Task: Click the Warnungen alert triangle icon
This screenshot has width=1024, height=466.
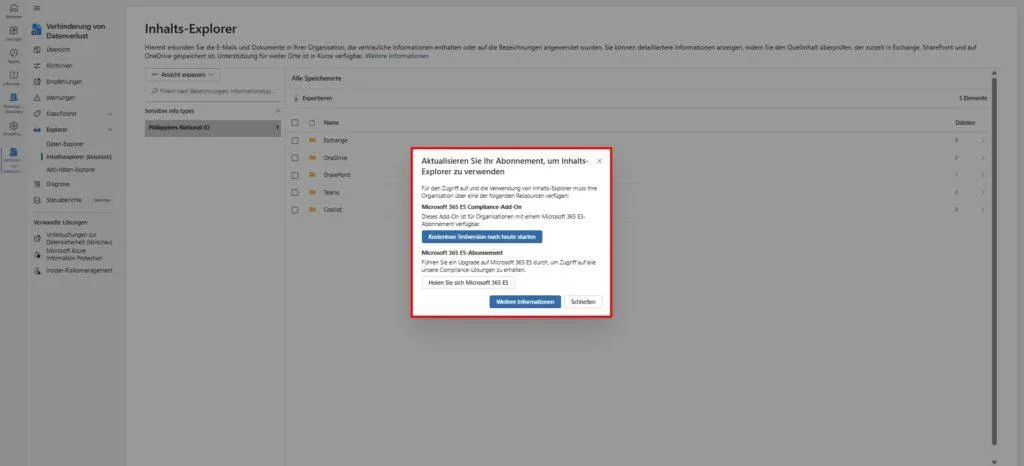Action: 37,97
